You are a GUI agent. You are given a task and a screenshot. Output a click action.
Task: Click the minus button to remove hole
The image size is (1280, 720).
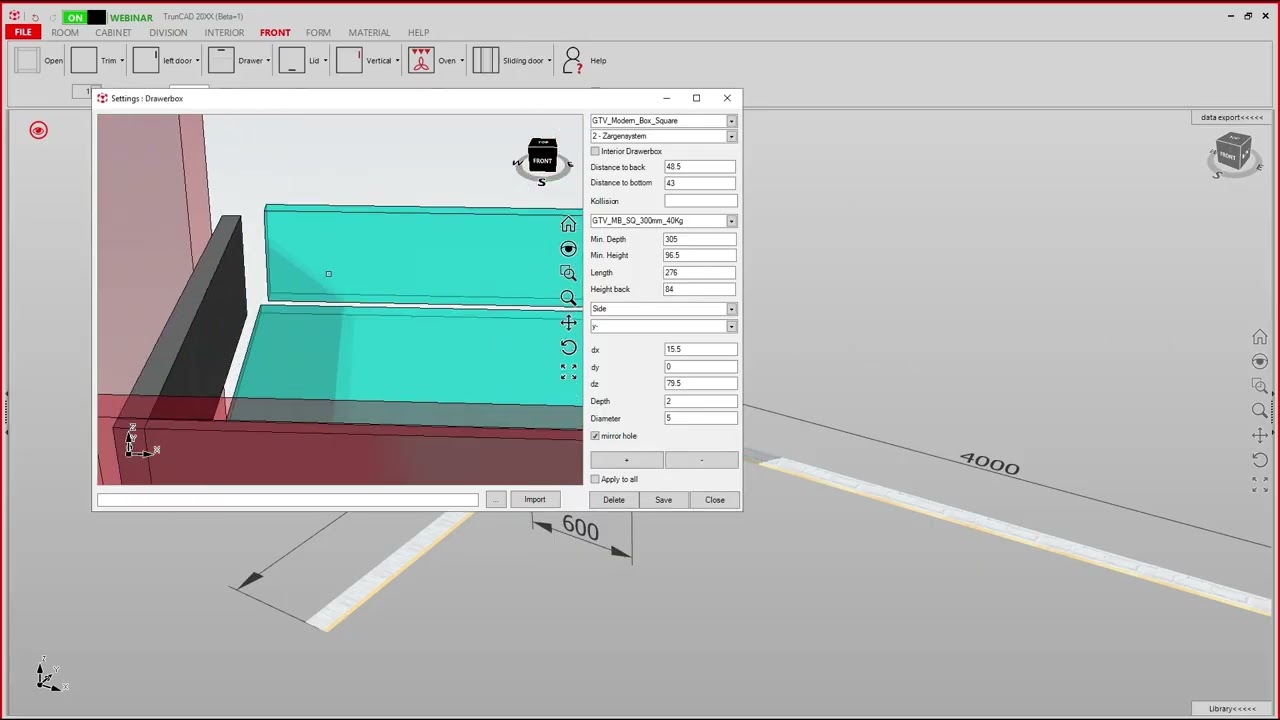[702, 460]
